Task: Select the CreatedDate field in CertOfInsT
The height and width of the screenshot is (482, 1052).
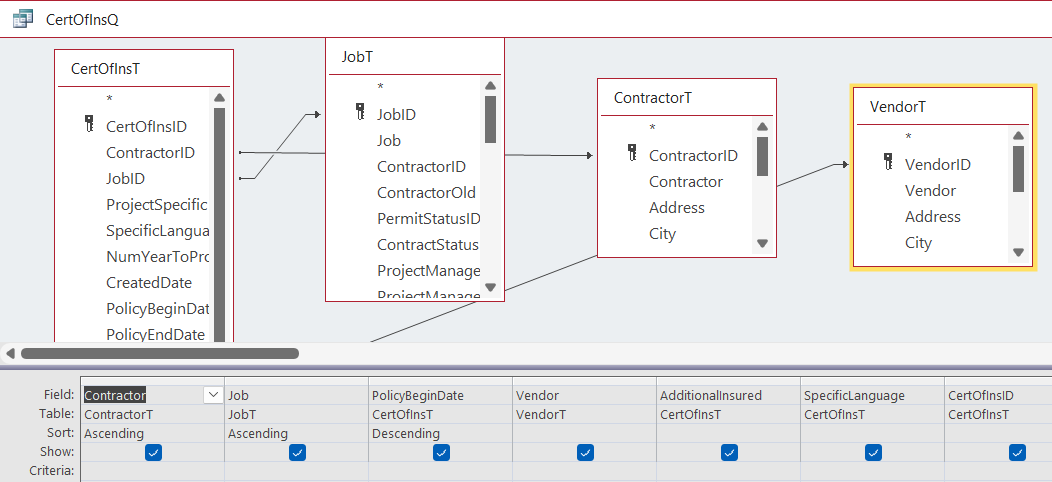Action: pos(149,283)
